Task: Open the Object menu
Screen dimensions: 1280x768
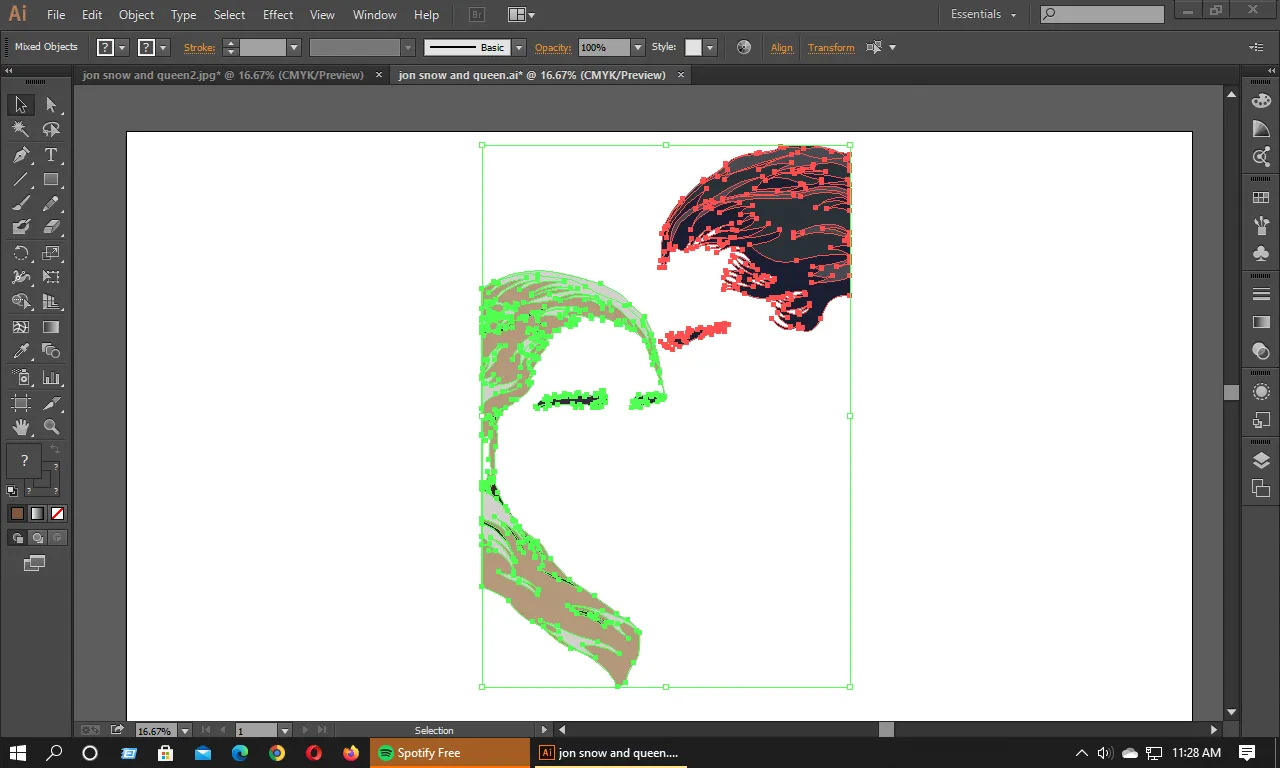Action: (137, 15)
